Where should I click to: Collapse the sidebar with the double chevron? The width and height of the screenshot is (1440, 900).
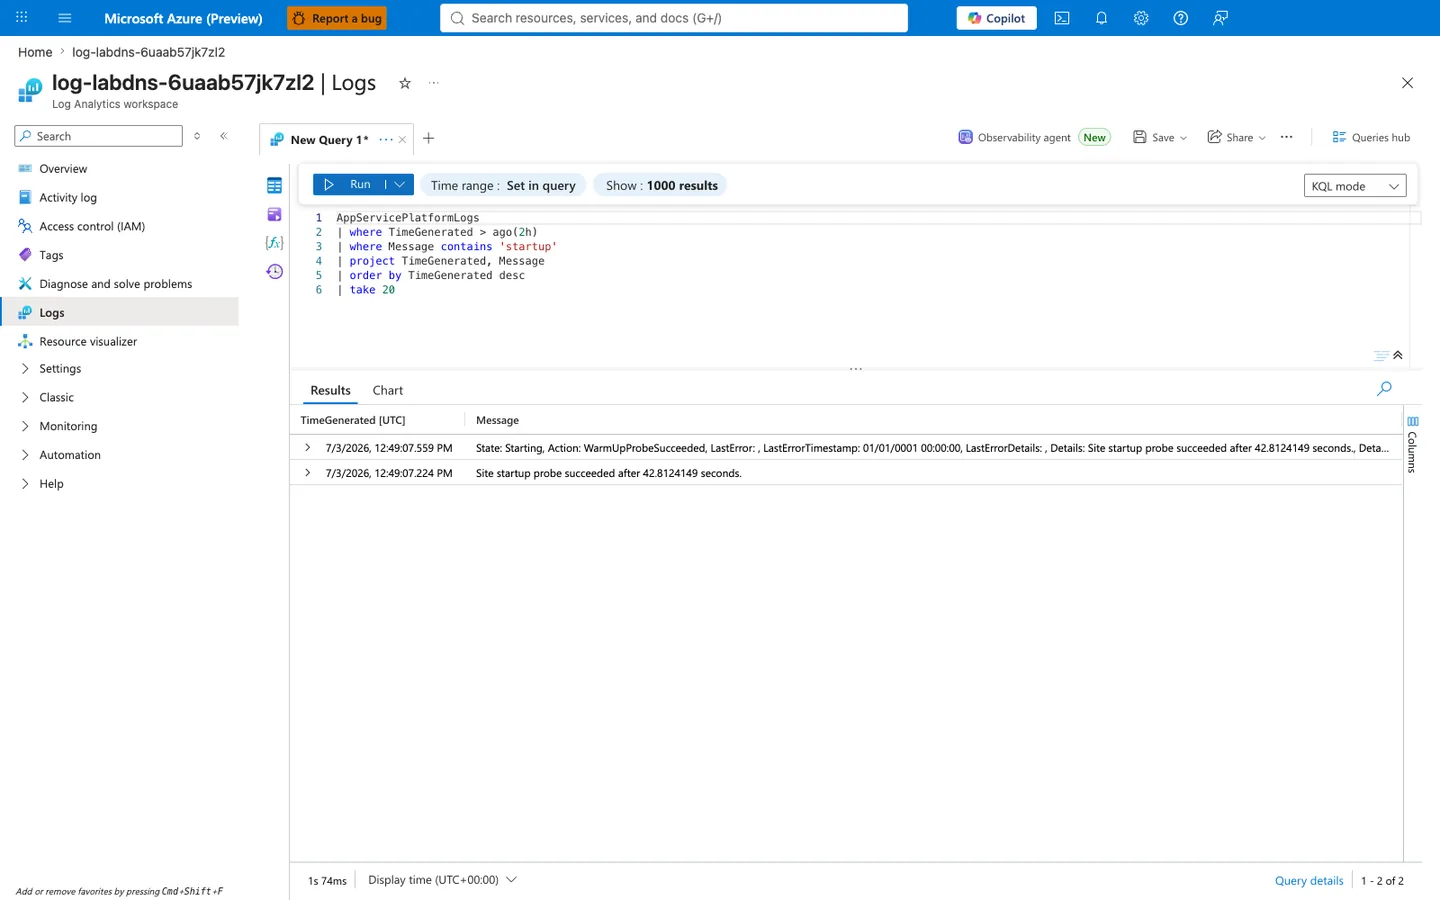click(224, 136)
